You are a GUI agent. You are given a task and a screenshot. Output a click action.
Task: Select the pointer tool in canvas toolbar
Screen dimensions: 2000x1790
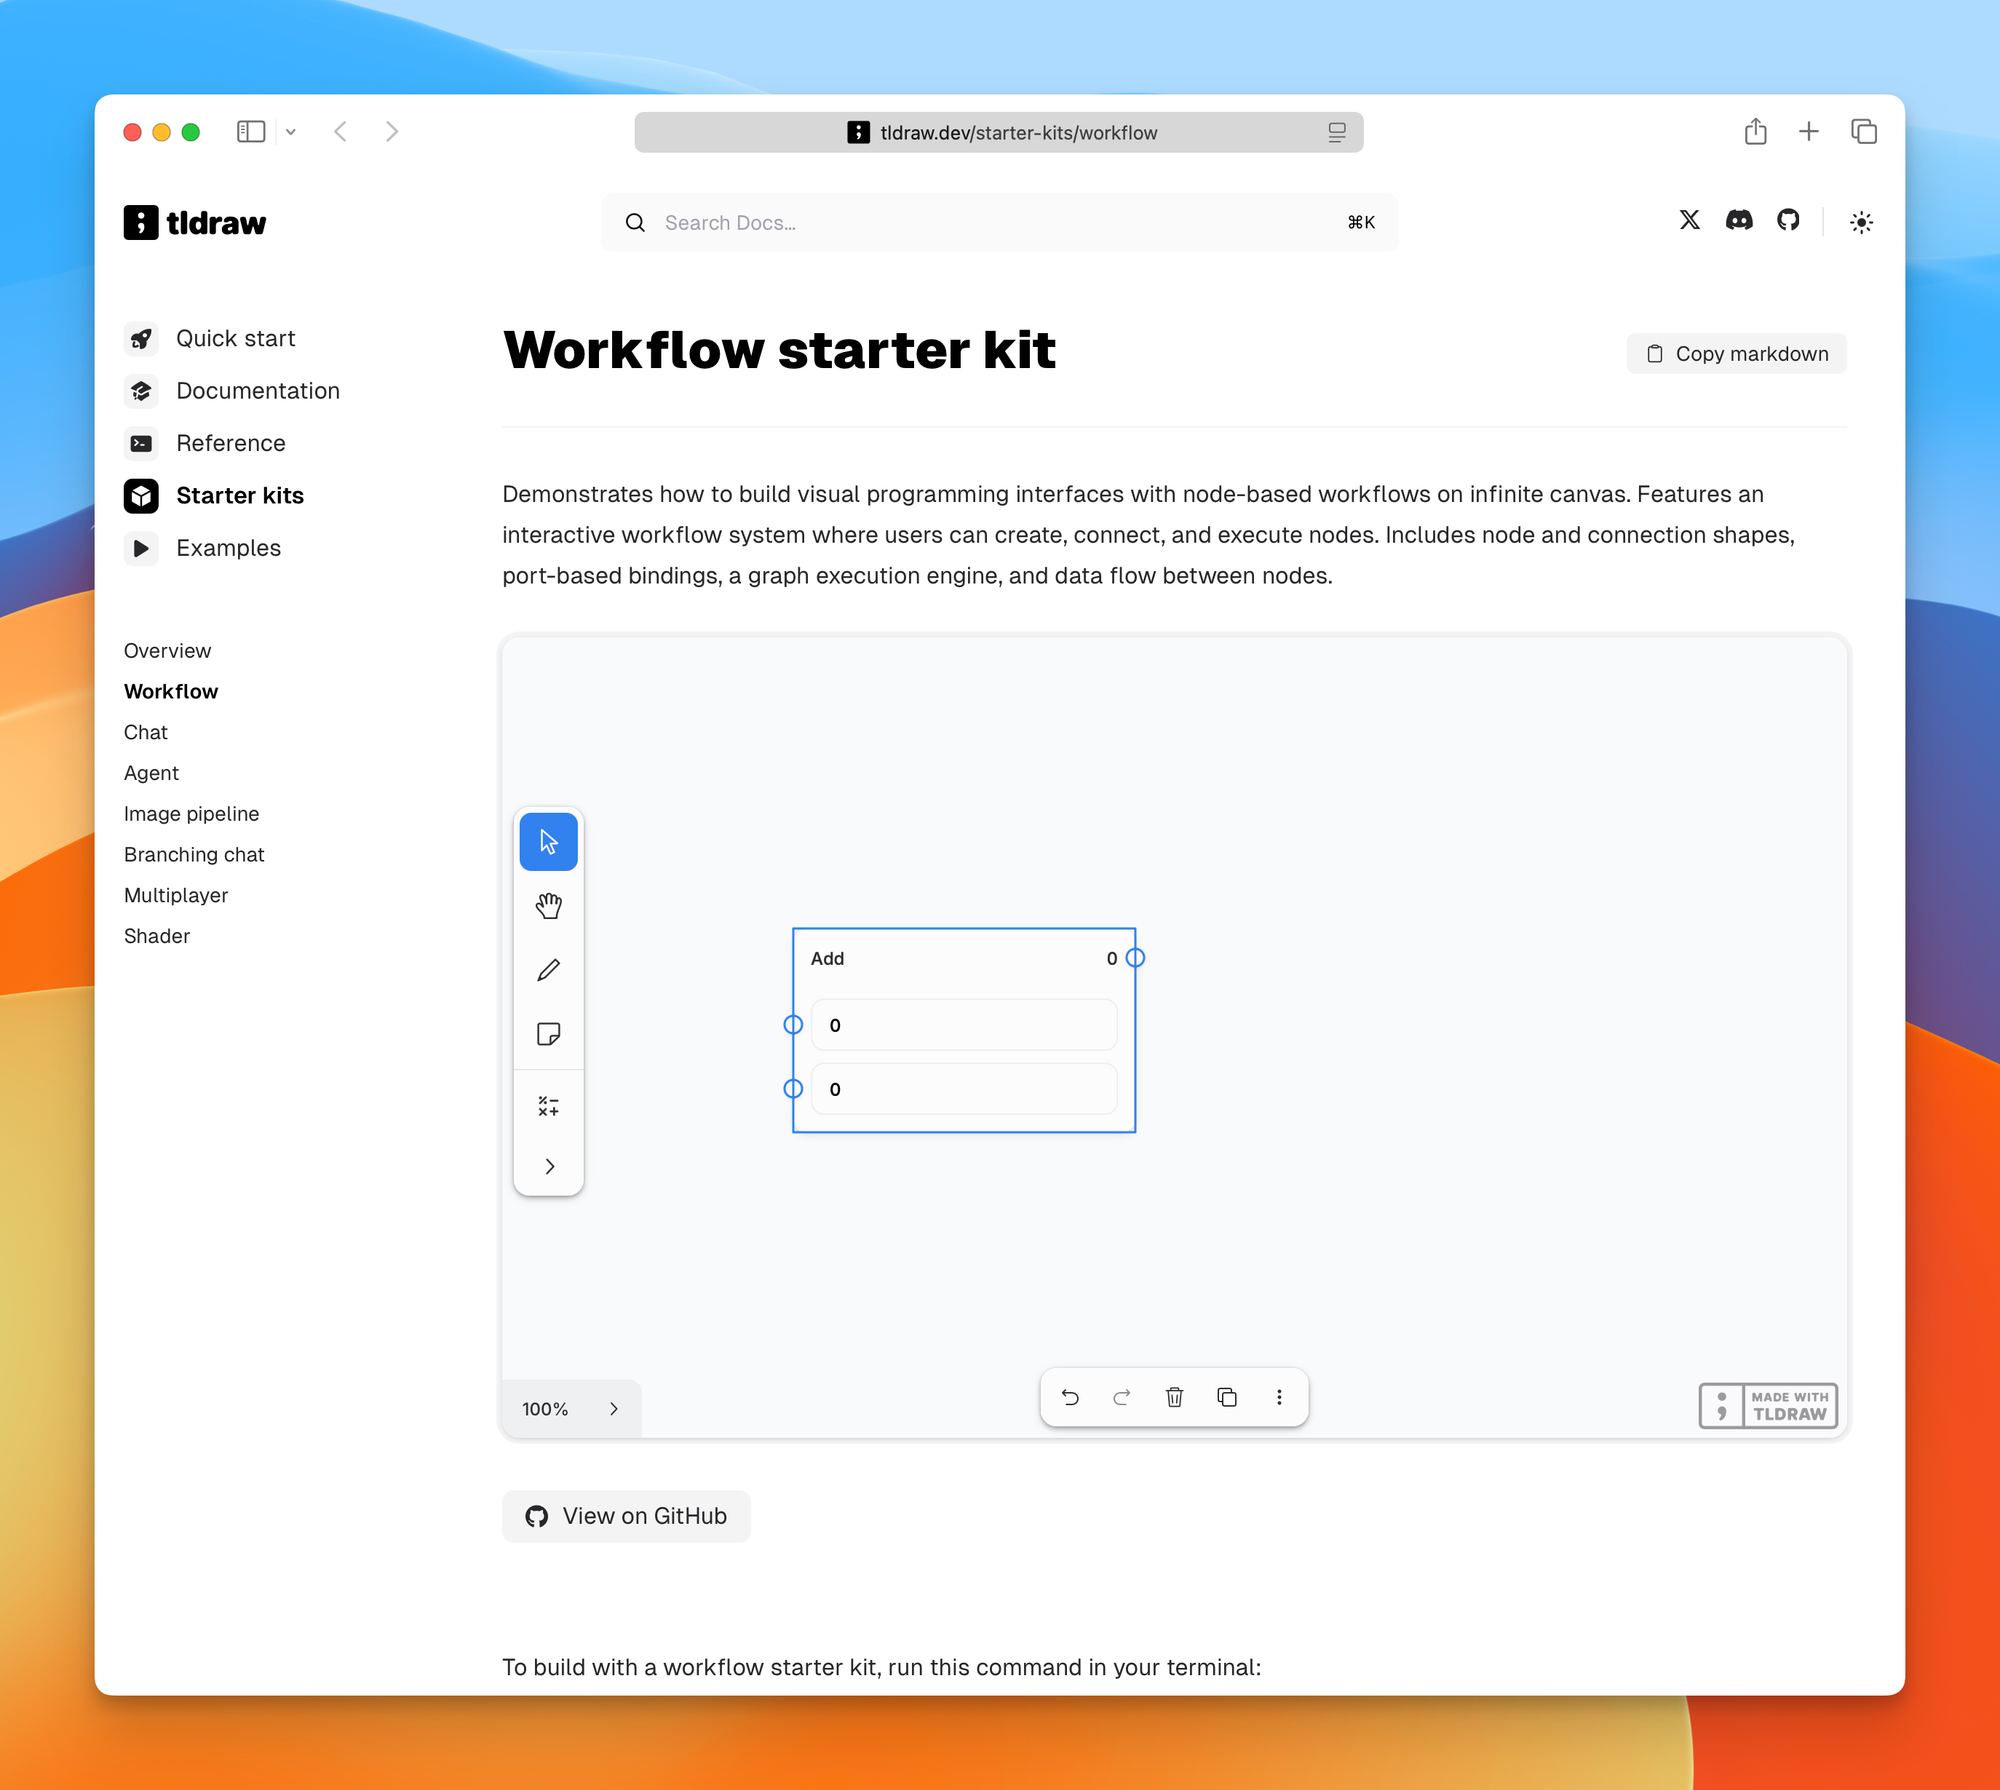point(548,841)
